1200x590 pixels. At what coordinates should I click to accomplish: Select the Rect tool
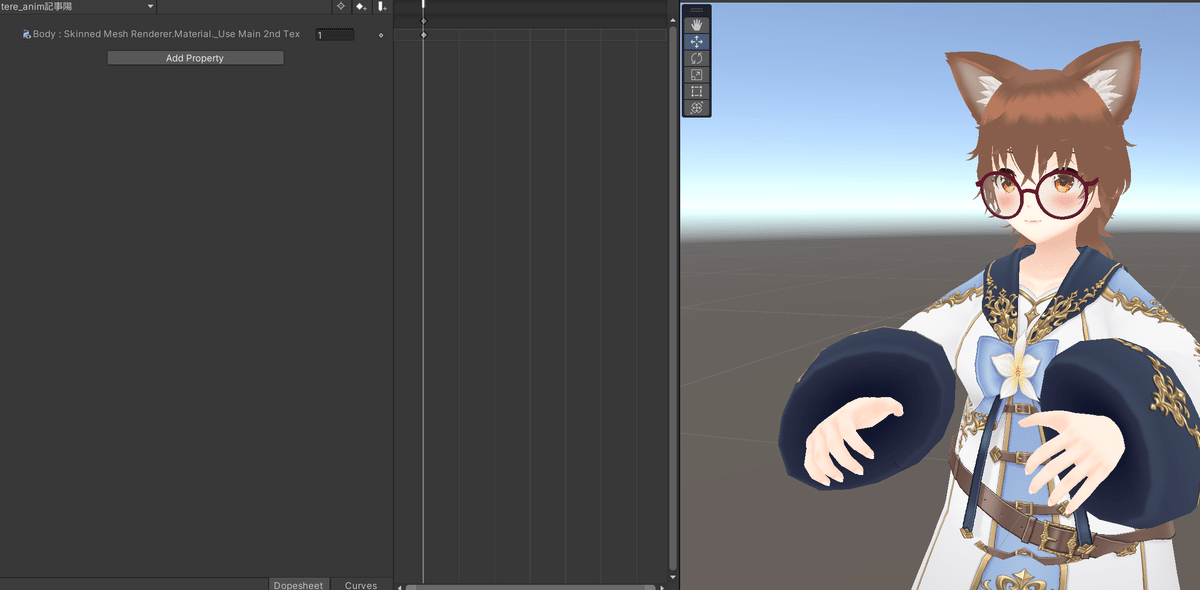click(697, 91)
